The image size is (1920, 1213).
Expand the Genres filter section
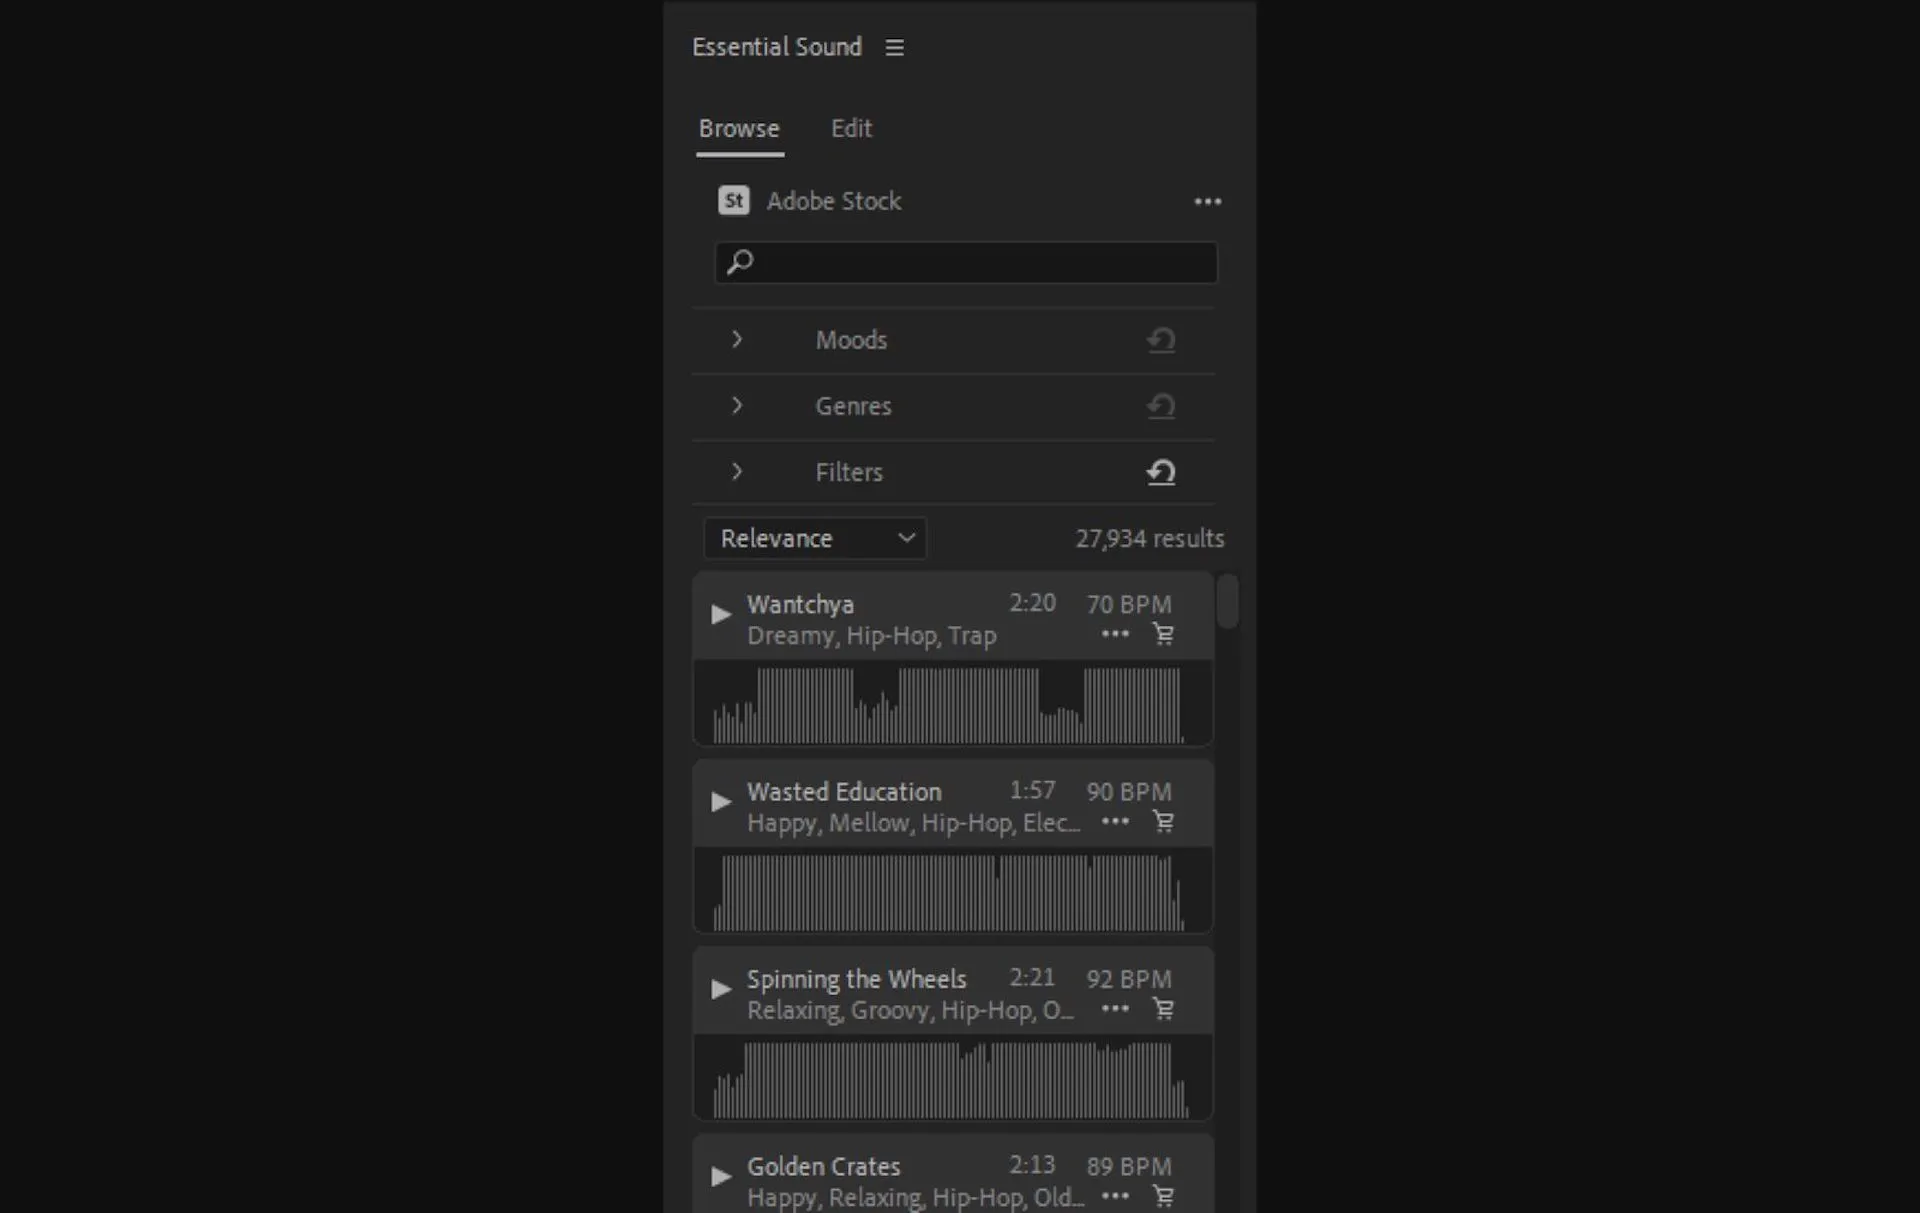(x=736, y=405)
